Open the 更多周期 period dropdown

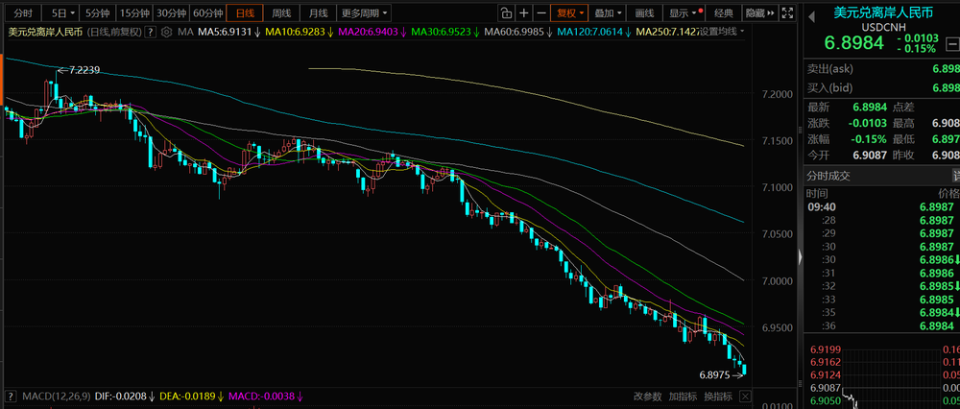point(364,12)
